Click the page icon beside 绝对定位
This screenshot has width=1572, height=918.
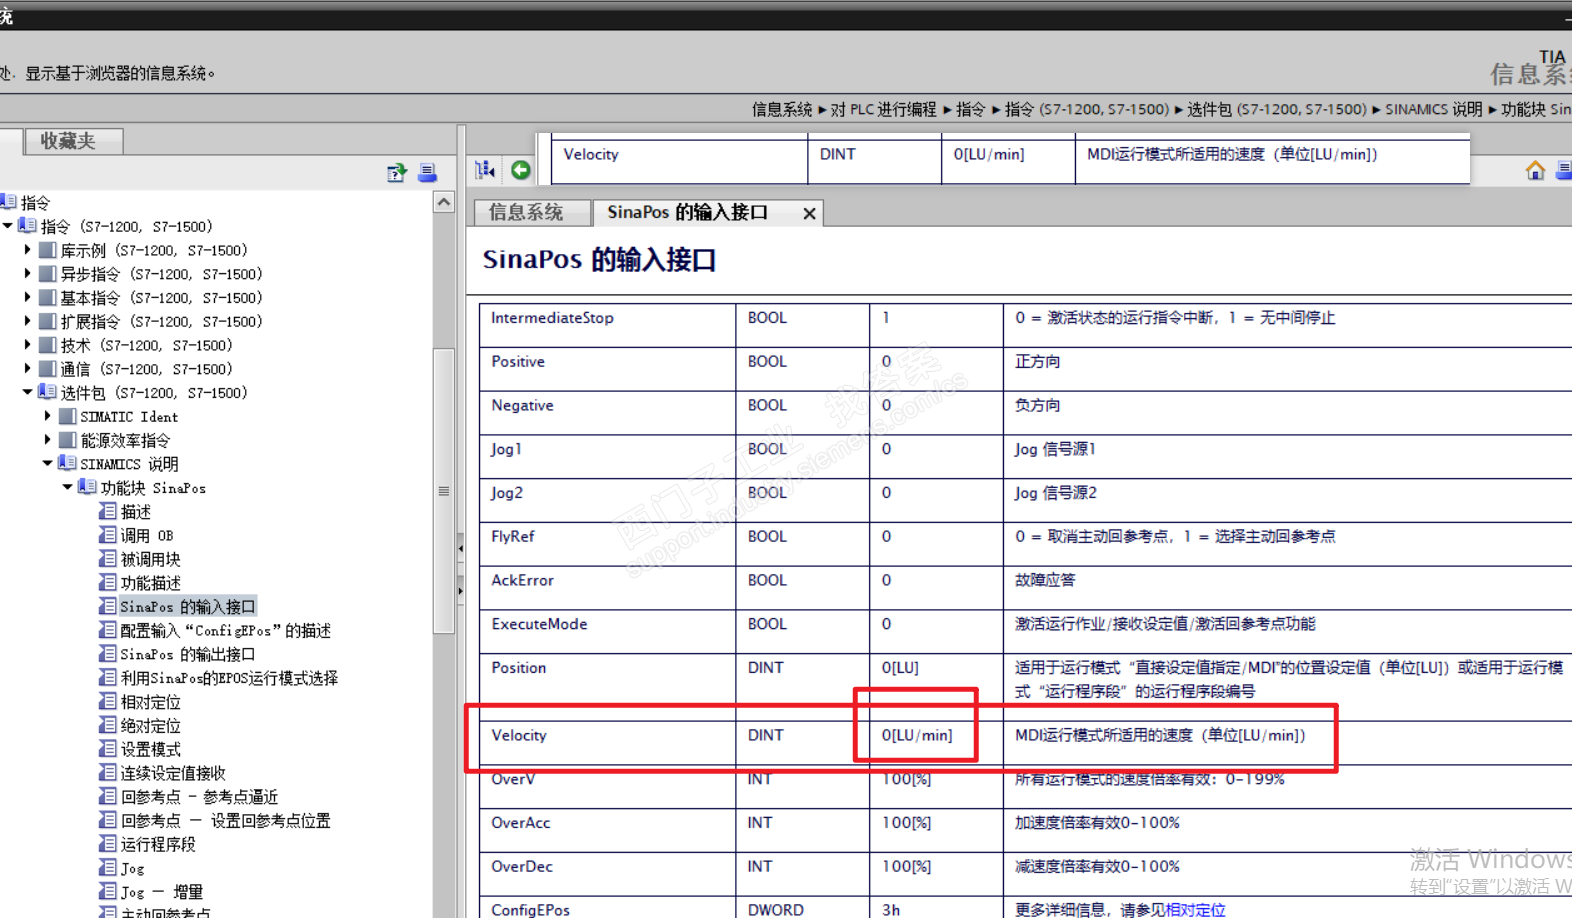[108, 725]
